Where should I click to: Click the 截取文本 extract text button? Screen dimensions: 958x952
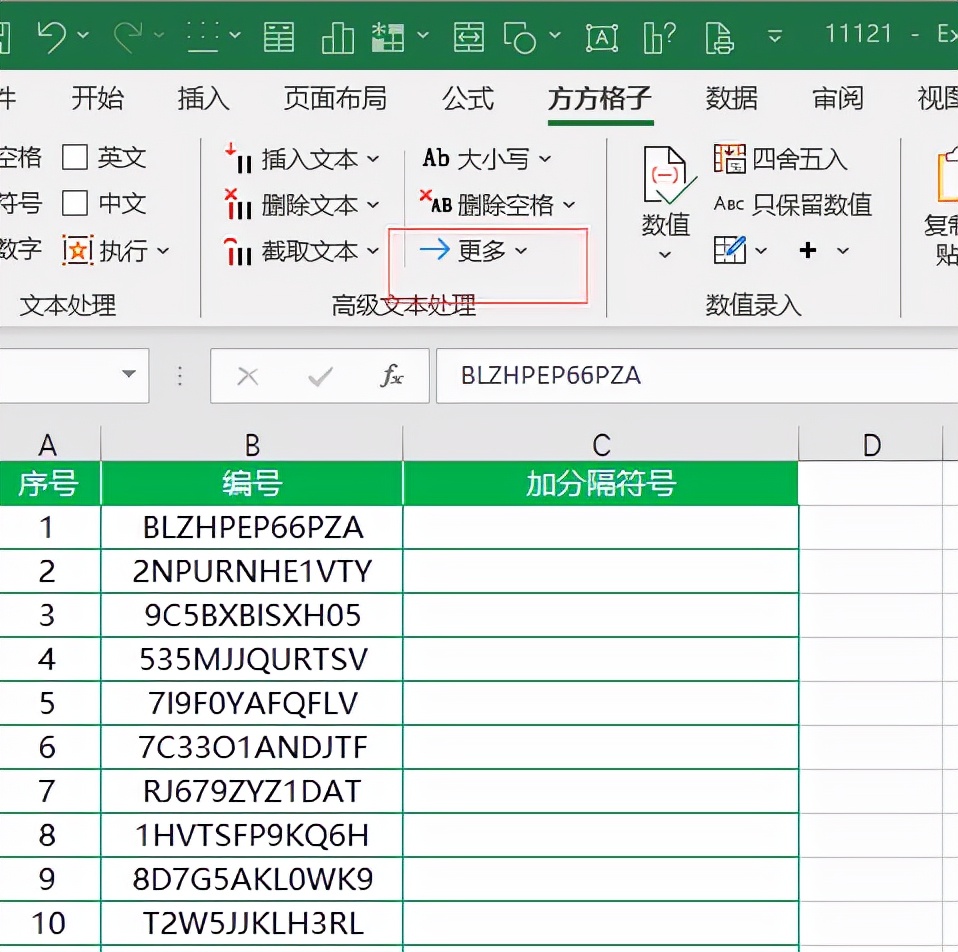pos(290,250)
